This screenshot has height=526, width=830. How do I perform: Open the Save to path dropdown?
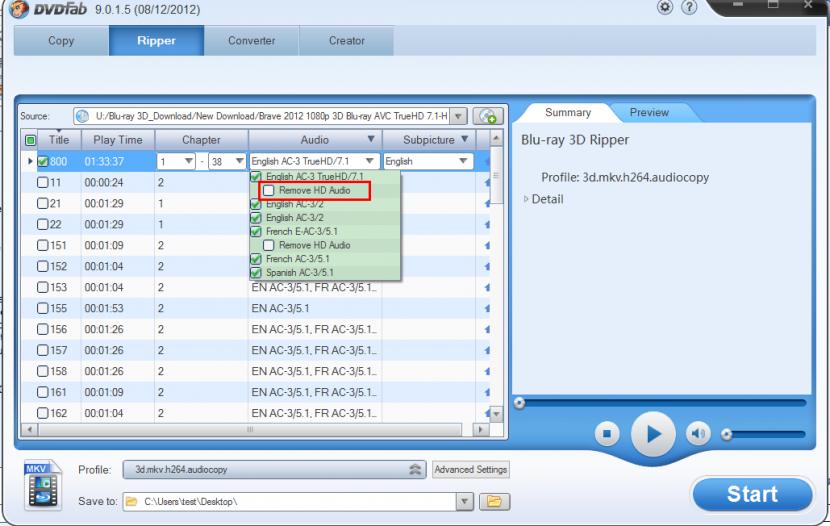[x=465, y=500]
